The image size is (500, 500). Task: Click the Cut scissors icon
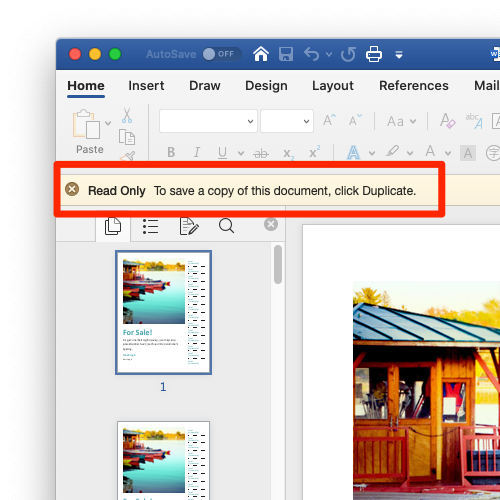point(127,115)
